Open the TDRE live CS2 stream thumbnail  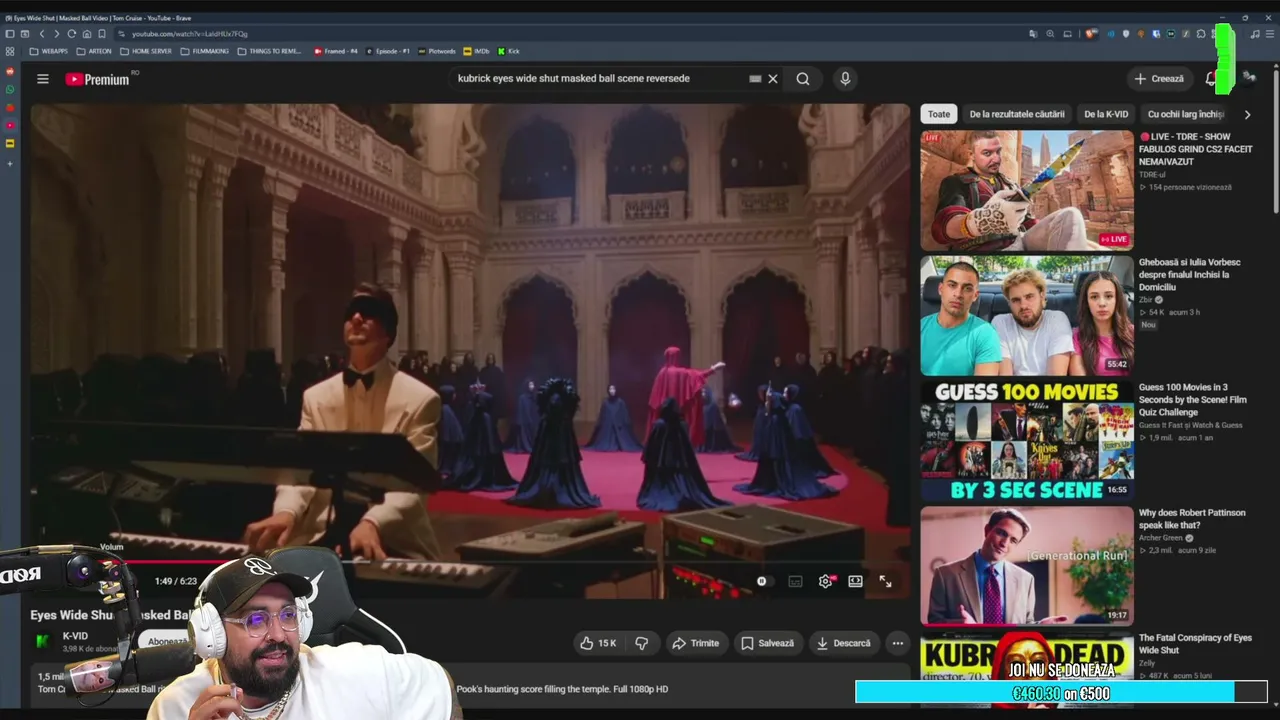point(1027,190)
